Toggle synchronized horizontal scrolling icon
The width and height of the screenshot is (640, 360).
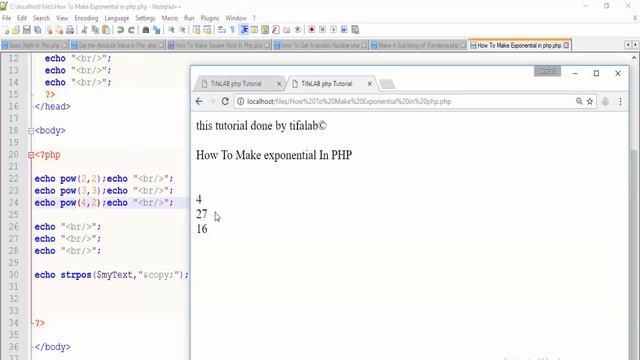coord(207,30)
